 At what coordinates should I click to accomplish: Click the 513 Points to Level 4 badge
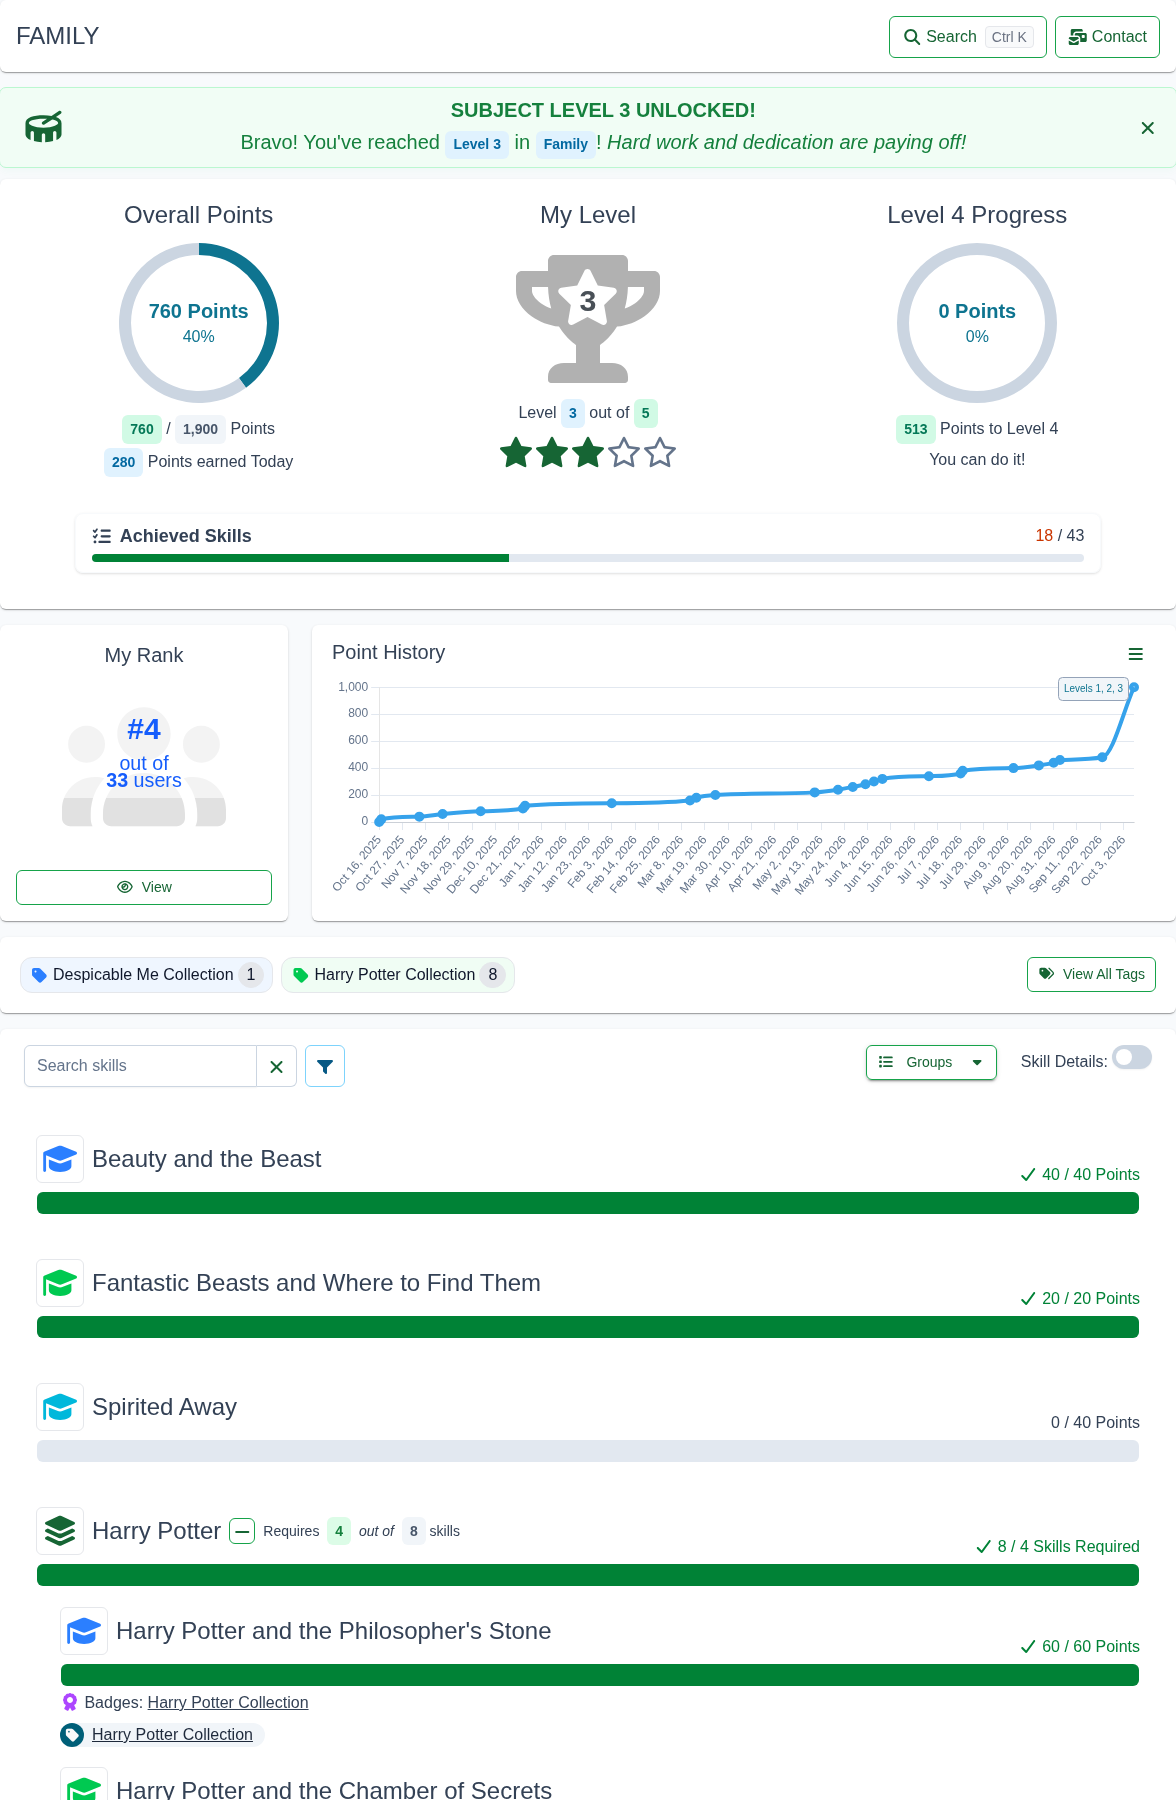point(916,429)
